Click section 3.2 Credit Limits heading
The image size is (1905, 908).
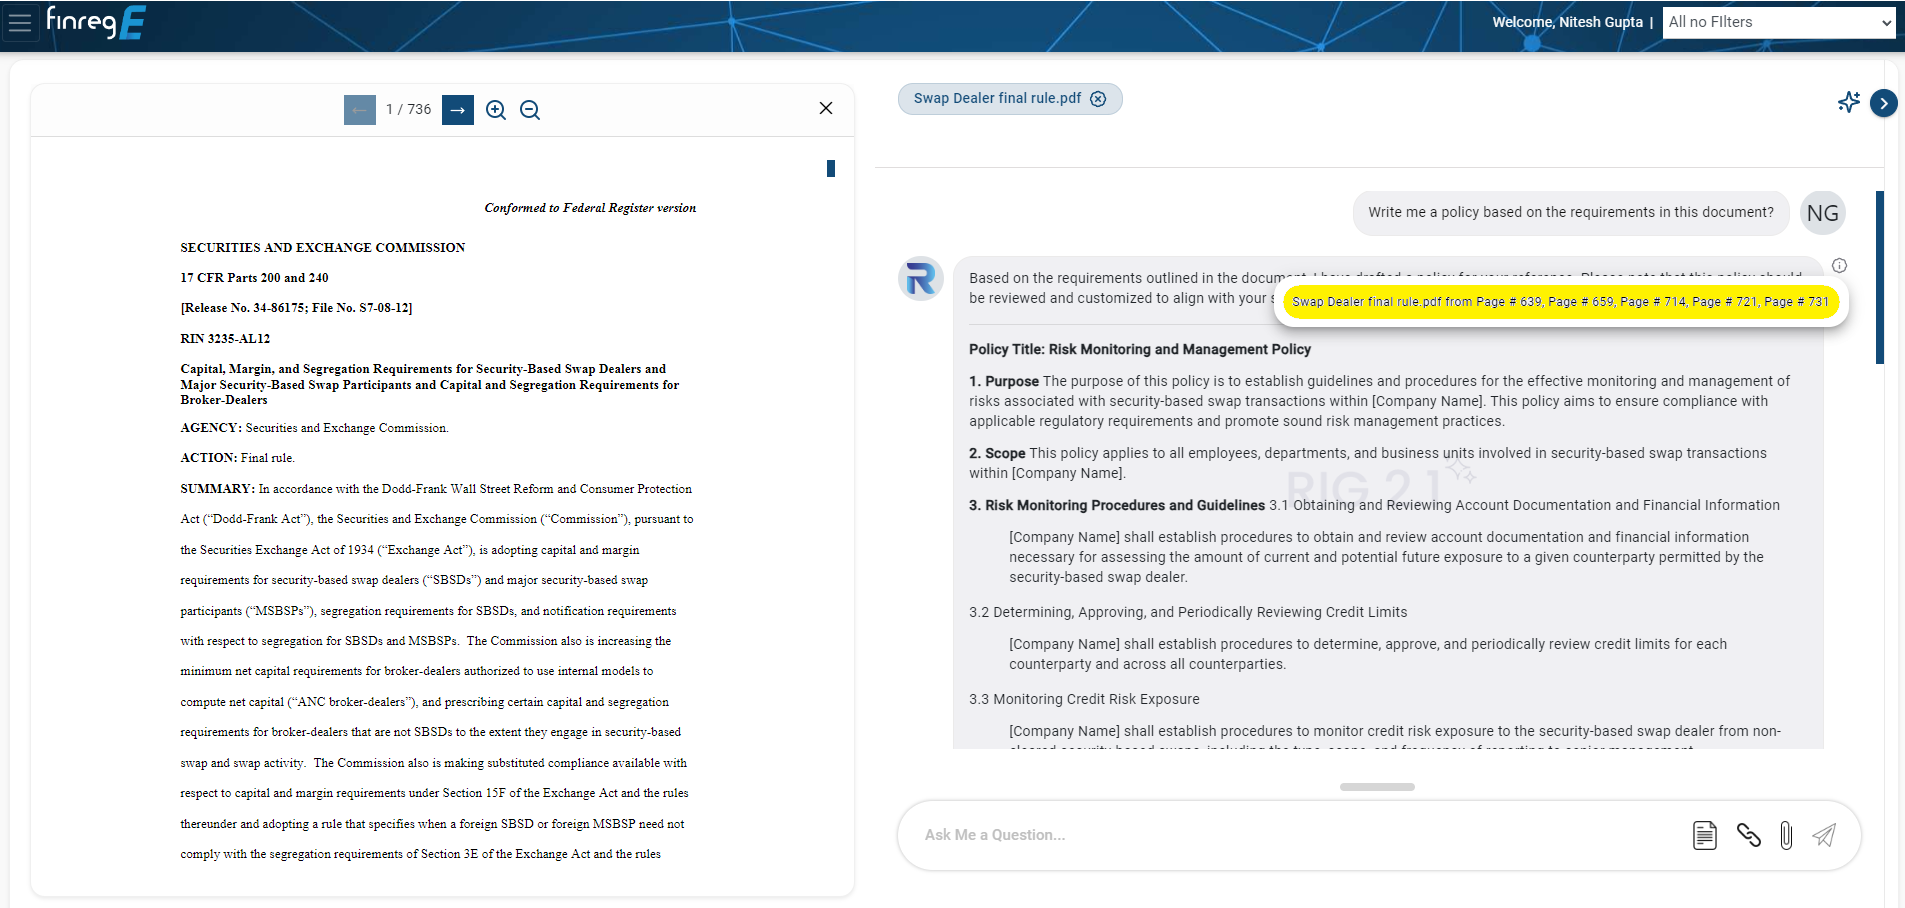tap(1188, 612)
